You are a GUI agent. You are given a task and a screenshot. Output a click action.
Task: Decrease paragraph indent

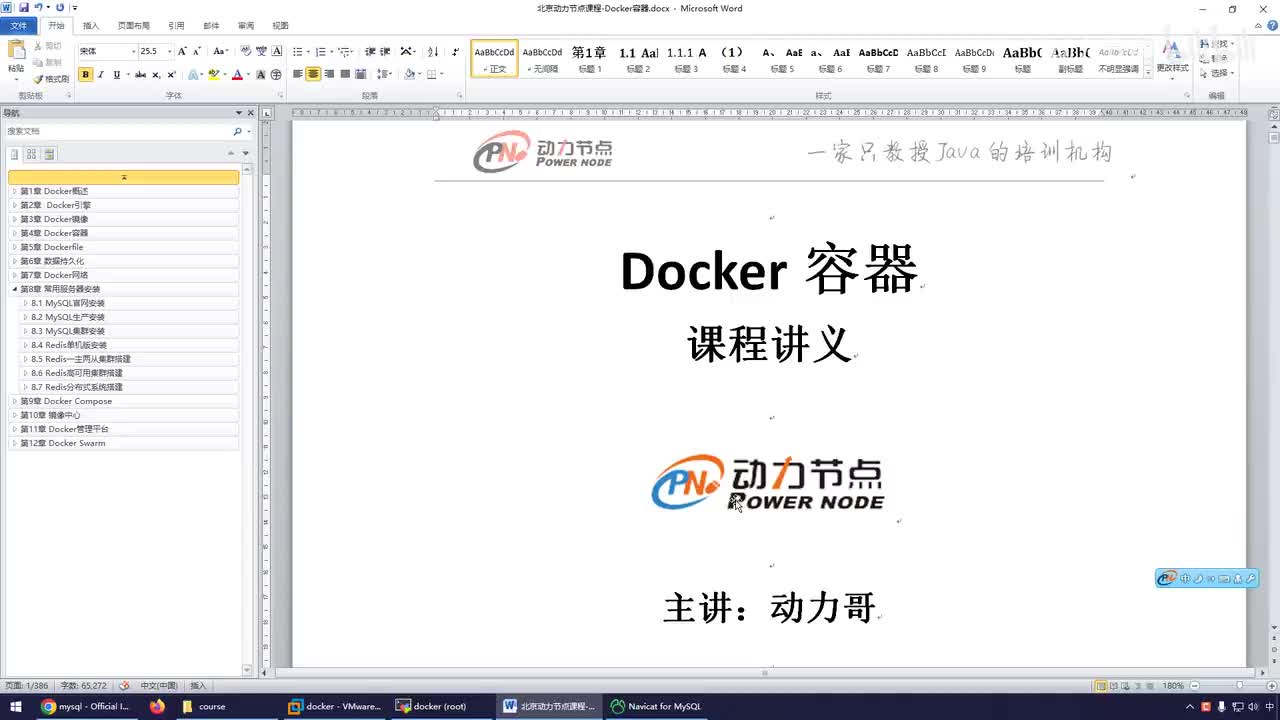point(370,51)
